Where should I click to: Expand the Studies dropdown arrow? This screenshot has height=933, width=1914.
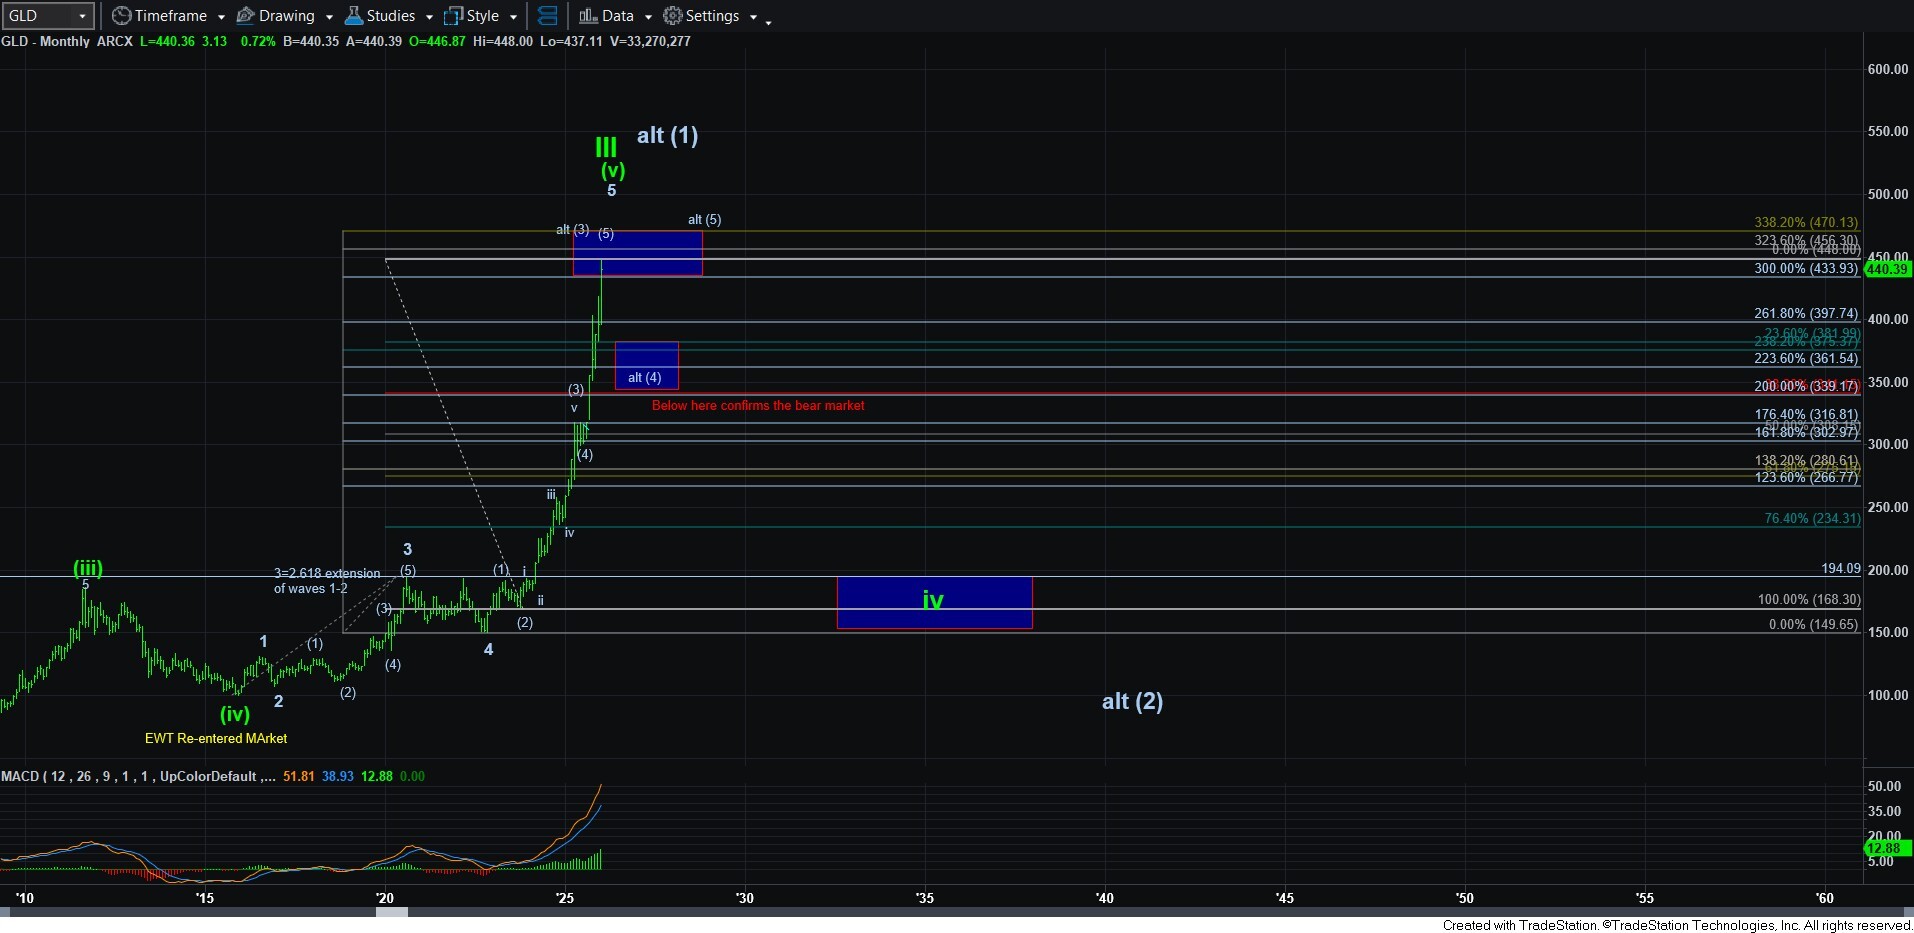[429, 17]
